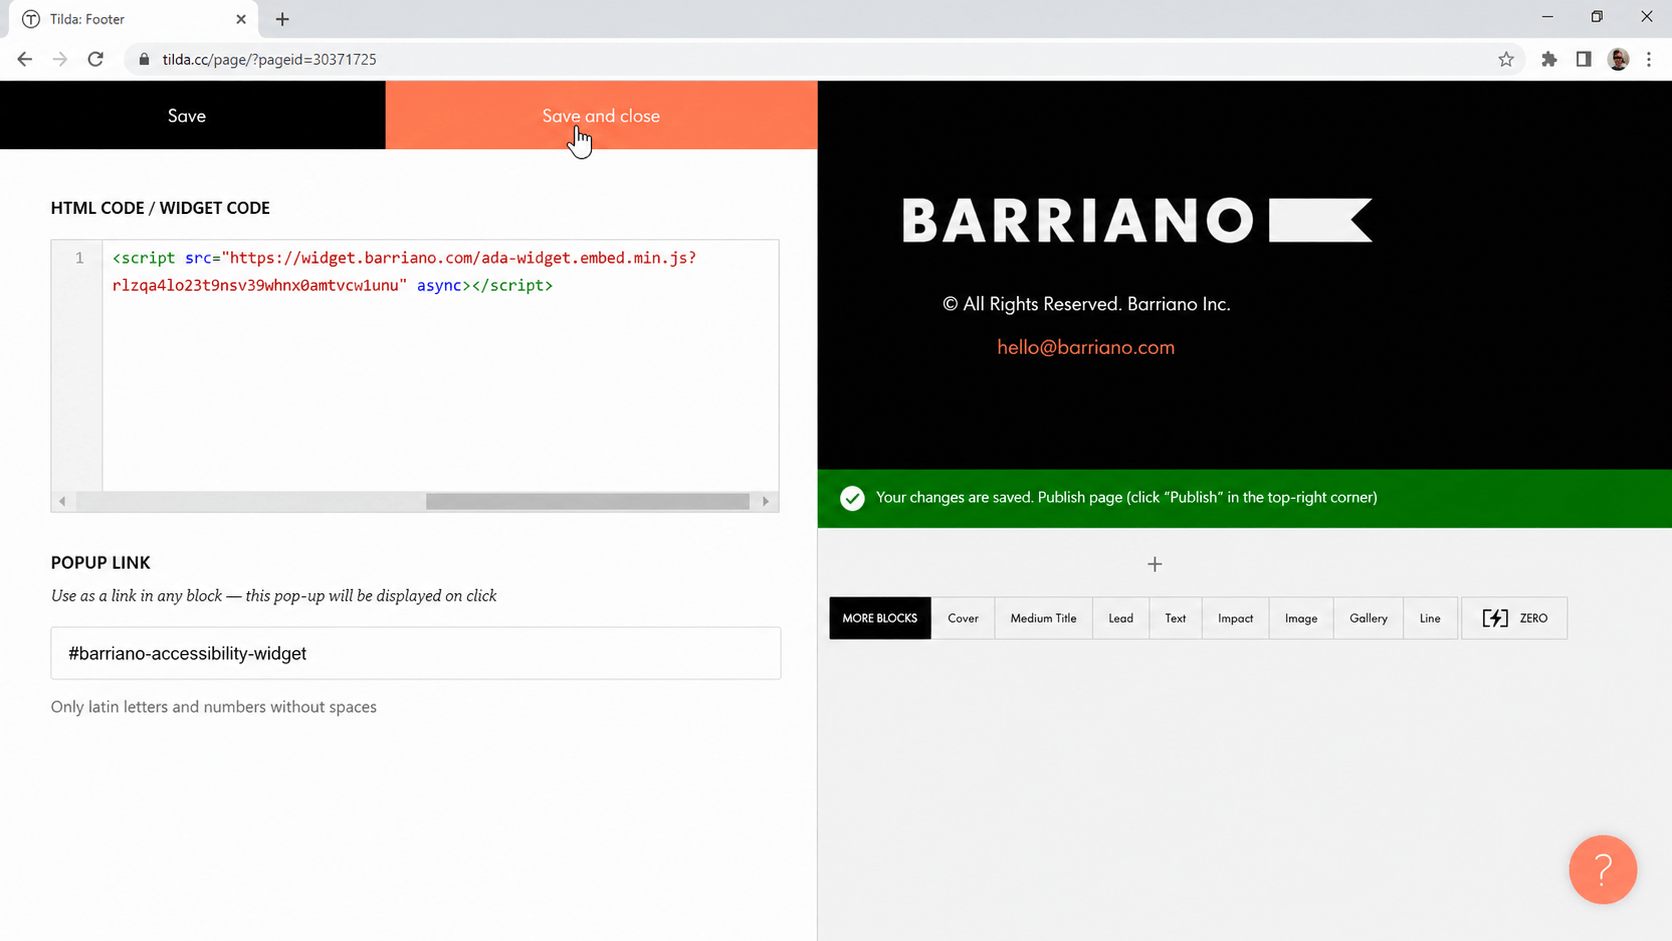The height and width of the screenshot is (941, 1672).
Task: Restore down the browser window
Action: [1597, 17]
